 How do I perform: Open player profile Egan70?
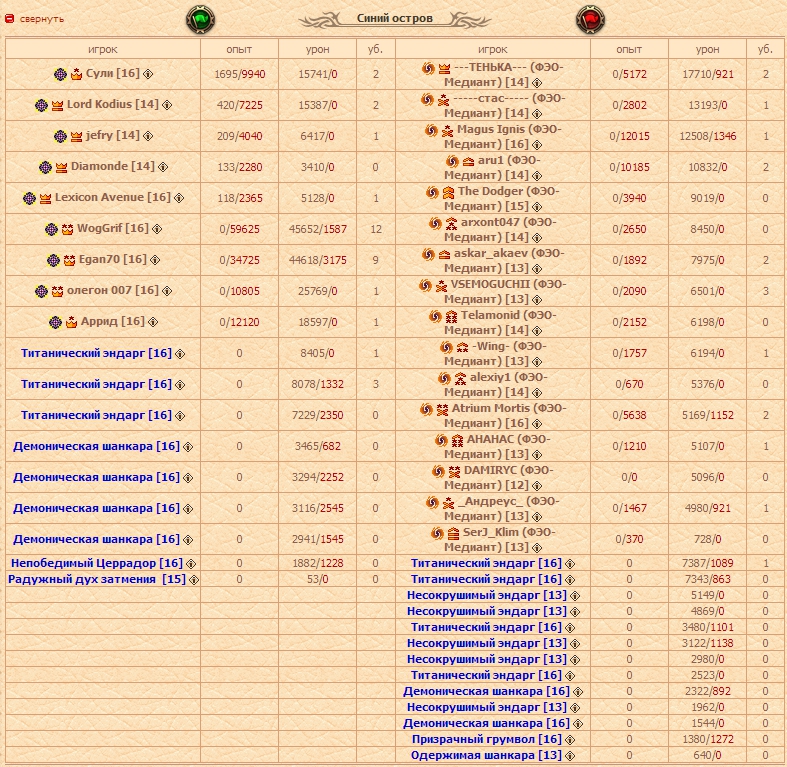pyautogui.click(x=99, y=260)
